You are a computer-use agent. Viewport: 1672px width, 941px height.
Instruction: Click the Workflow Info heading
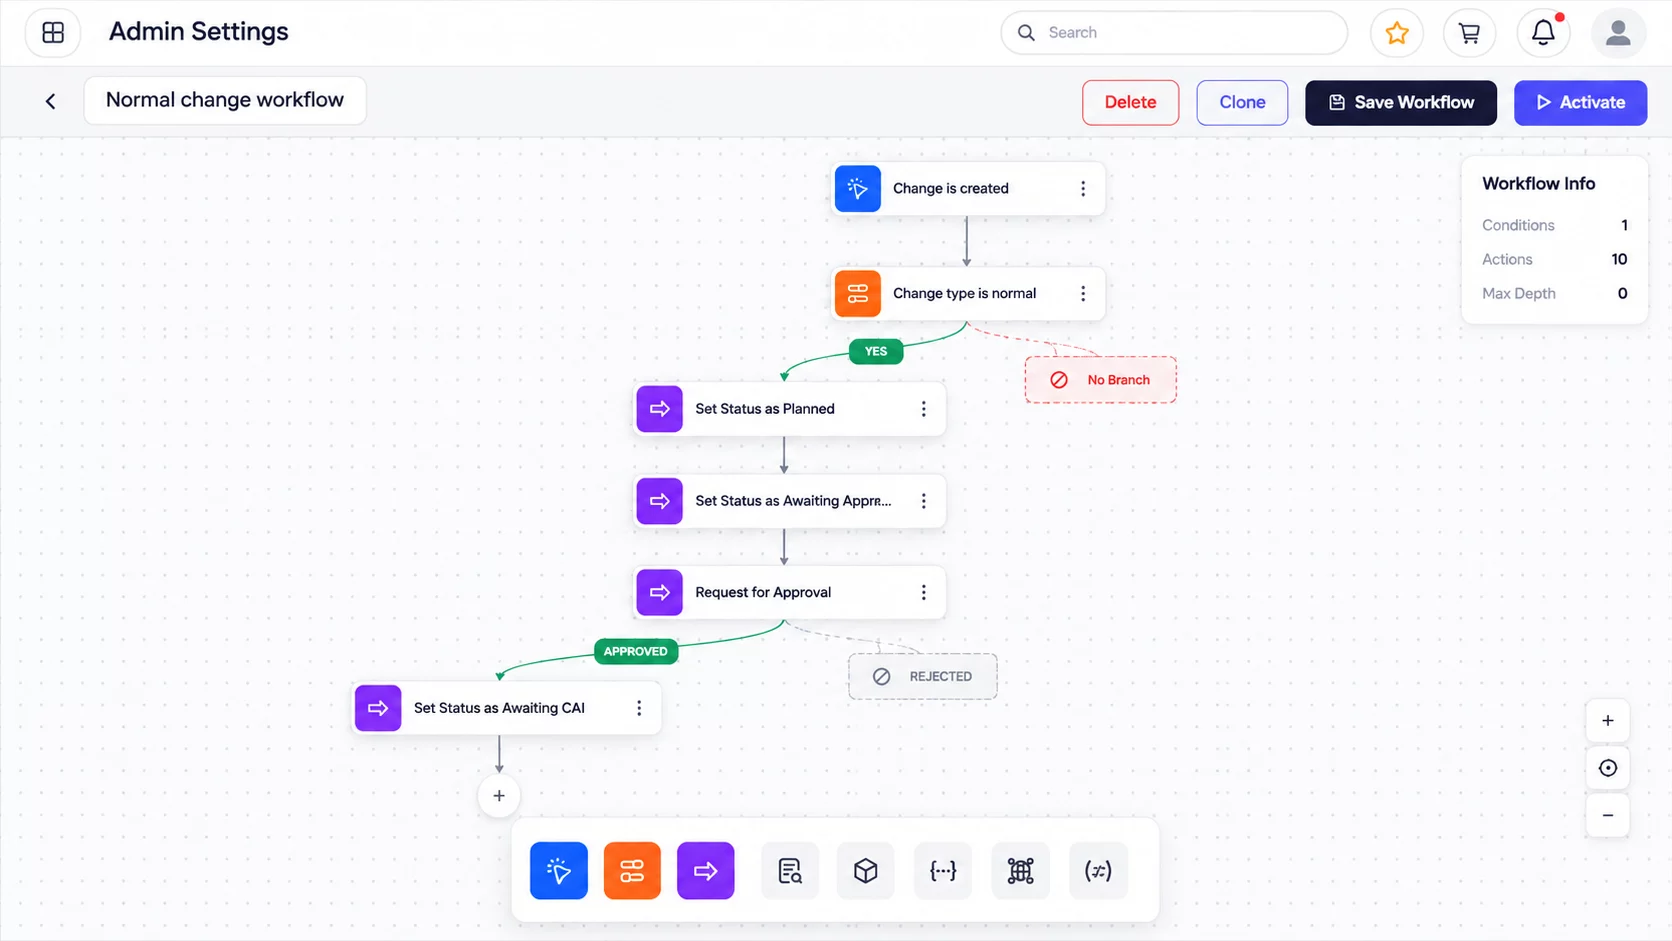click(1538, 184)
